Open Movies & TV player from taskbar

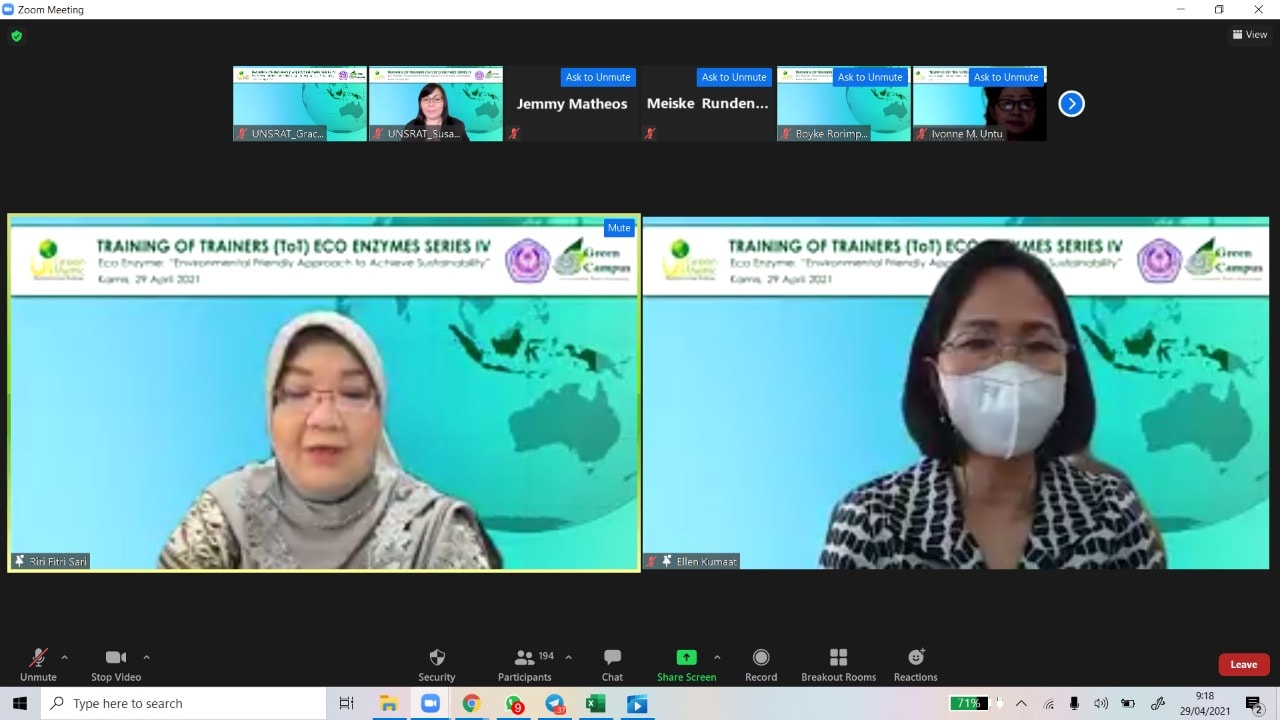637,704
